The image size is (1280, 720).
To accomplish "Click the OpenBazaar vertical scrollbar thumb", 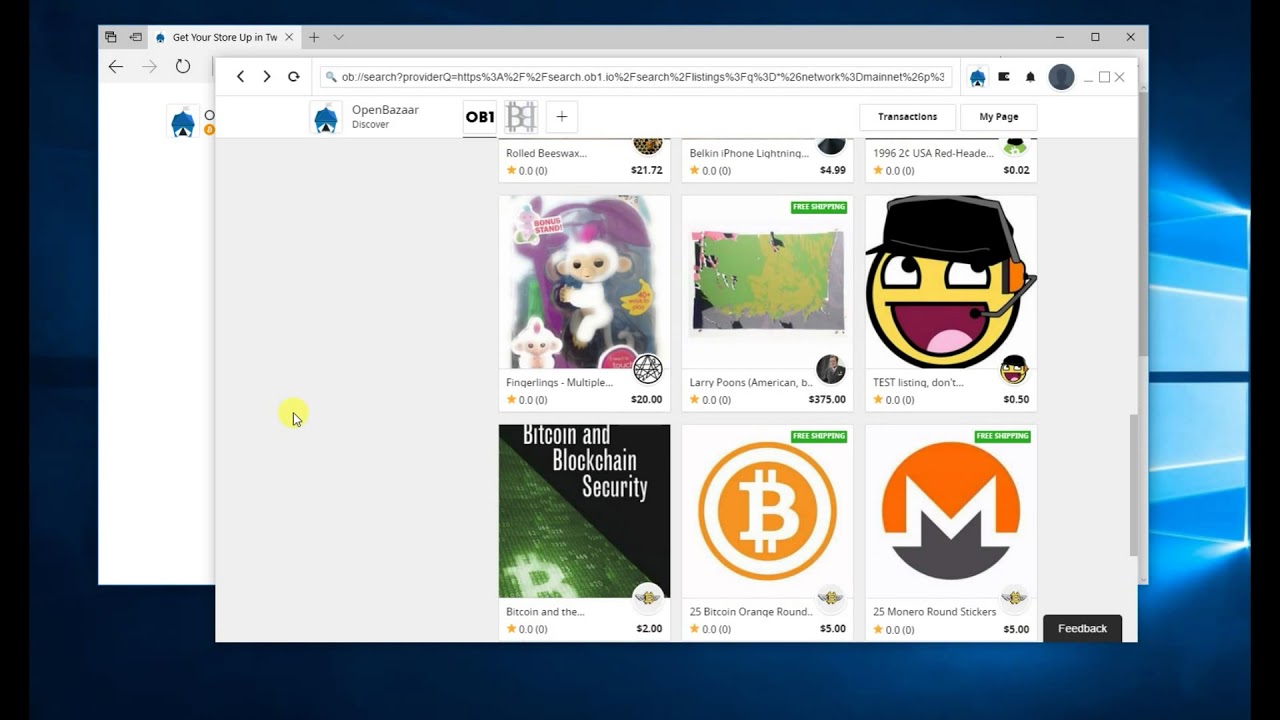I will click(1133, 485).
